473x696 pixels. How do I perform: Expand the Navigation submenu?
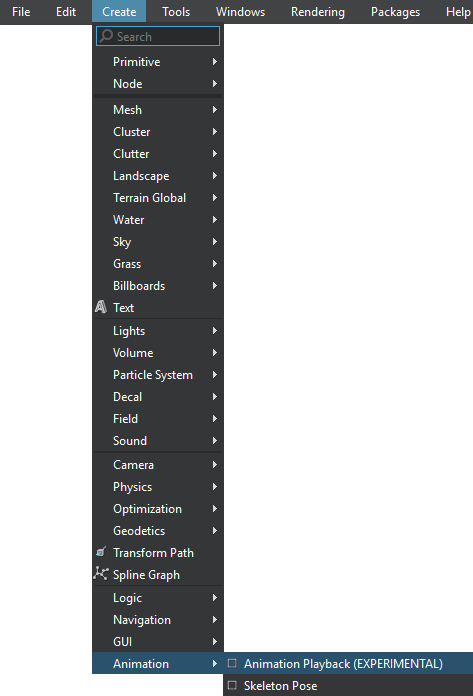[158, 620]
